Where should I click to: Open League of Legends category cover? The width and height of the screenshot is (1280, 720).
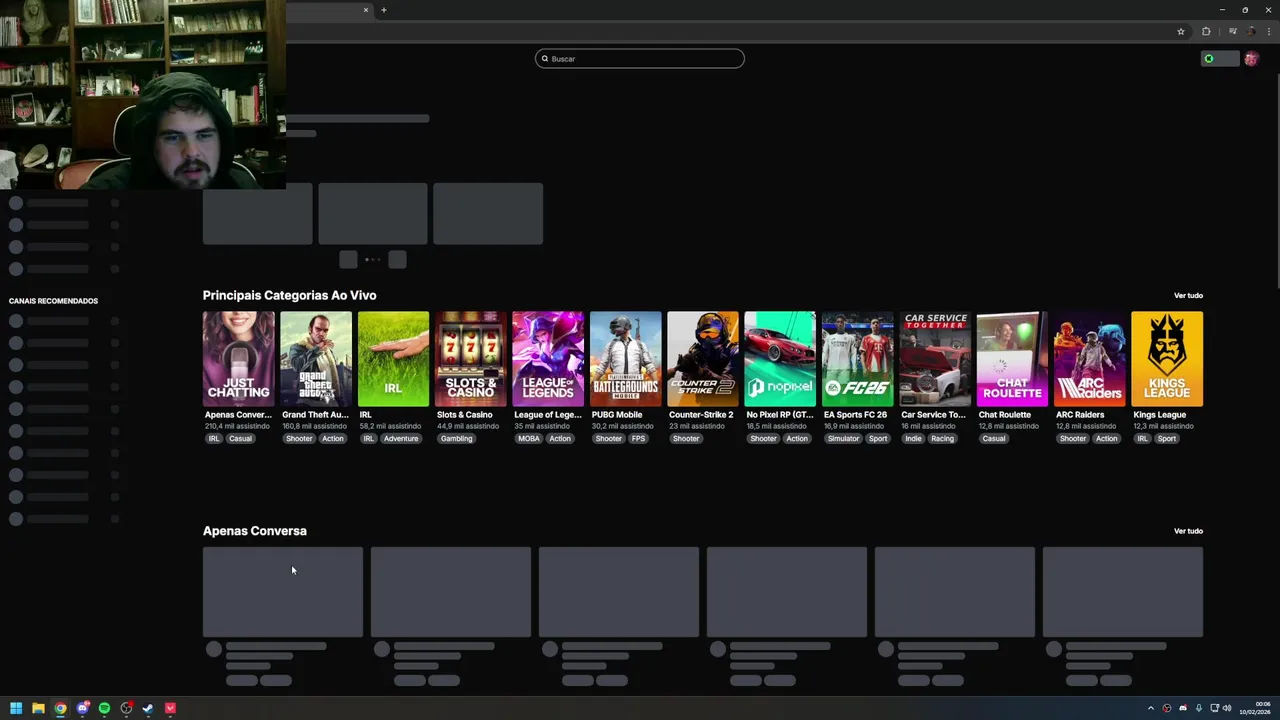tap(548, 359)
